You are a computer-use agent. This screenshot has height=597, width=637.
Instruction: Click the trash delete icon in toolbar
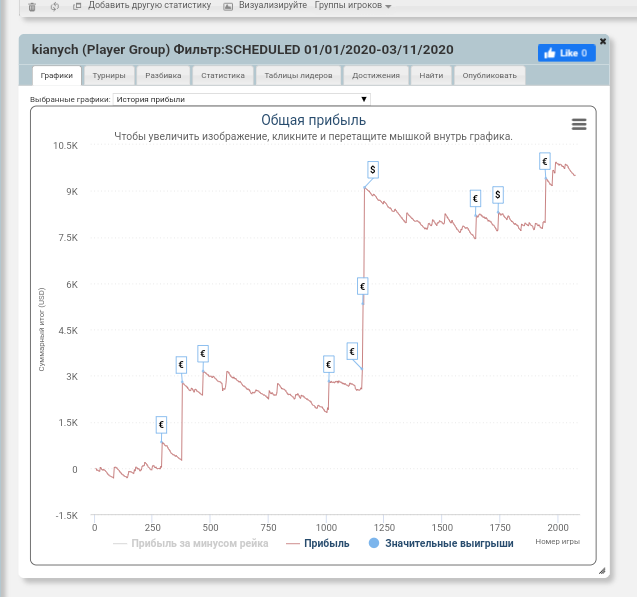[x=32, y=6]
